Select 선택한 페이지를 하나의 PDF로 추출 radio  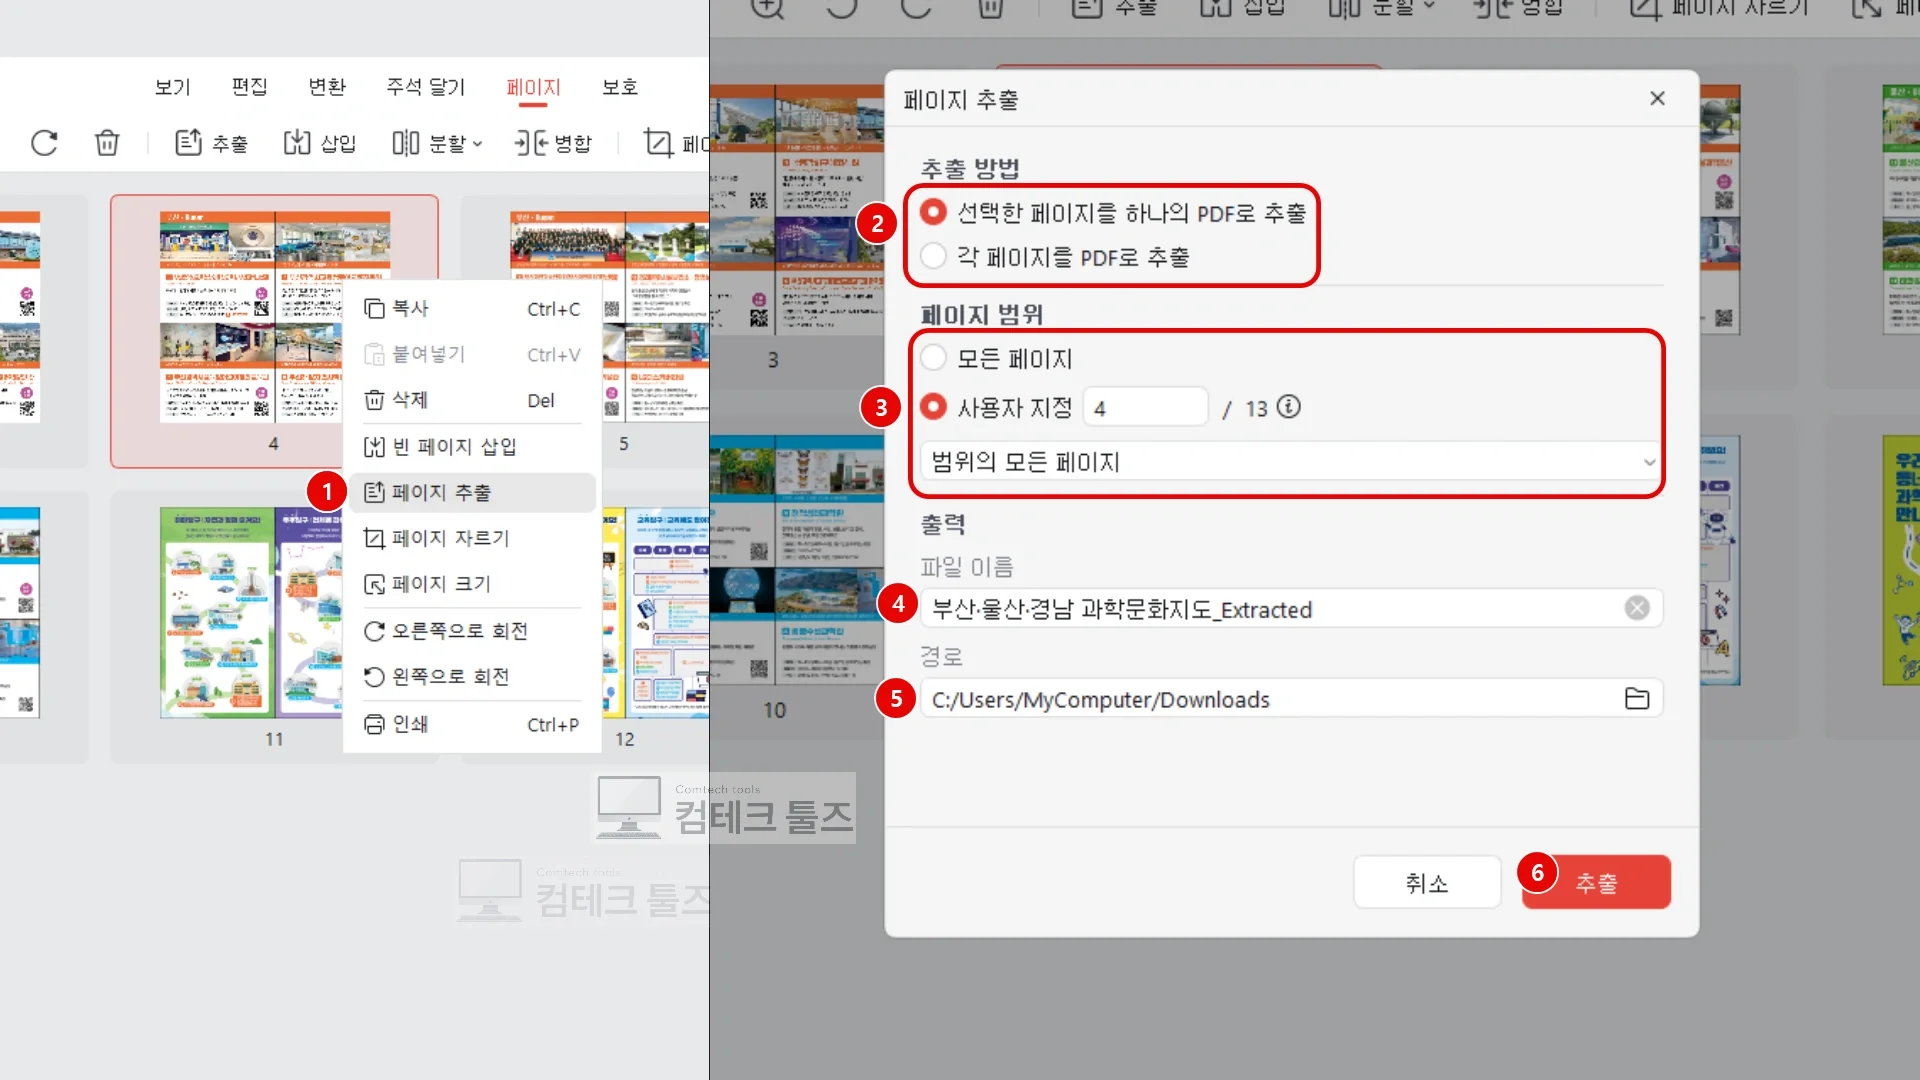click(x=933, y=212)
